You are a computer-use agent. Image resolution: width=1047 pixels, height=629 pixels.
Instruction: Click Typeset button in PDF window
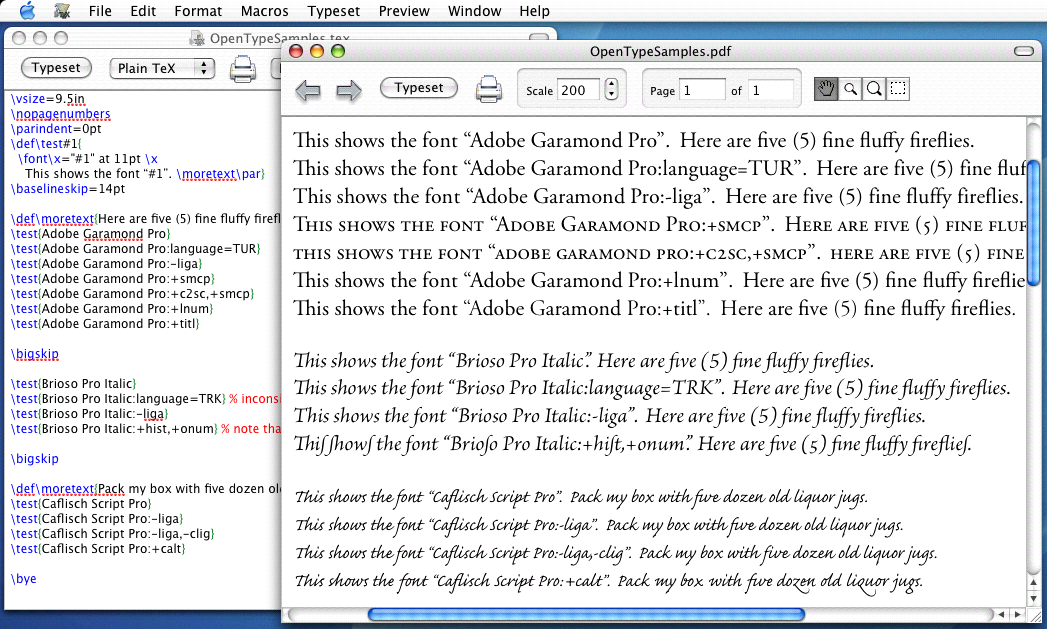click(x=419, y=87)
